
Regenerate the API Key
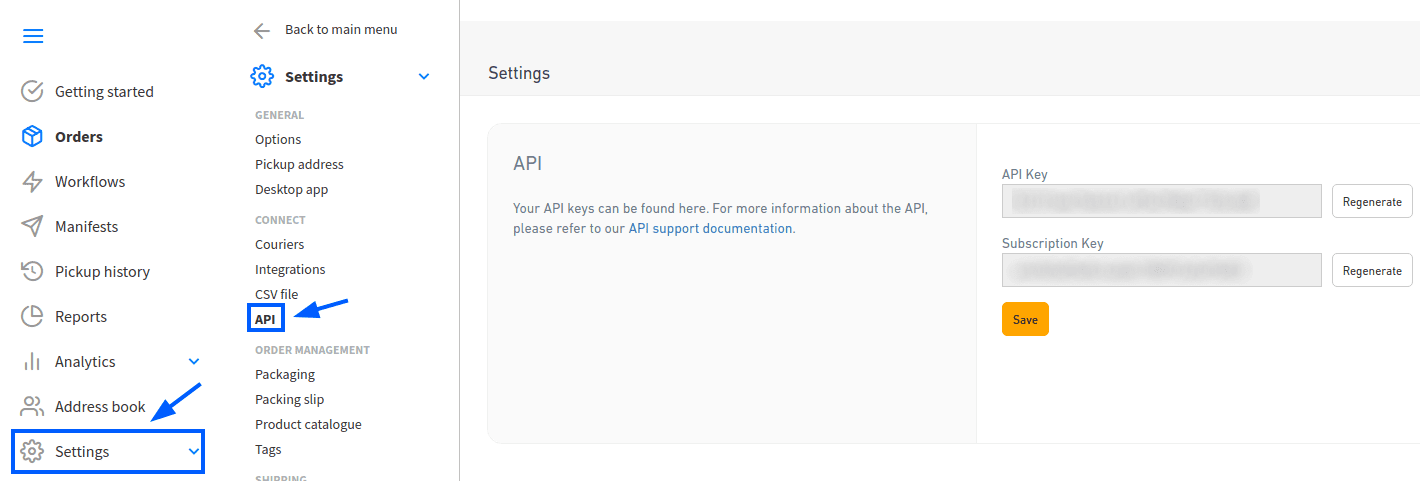pyautogui.click(x=1372, y=201)
